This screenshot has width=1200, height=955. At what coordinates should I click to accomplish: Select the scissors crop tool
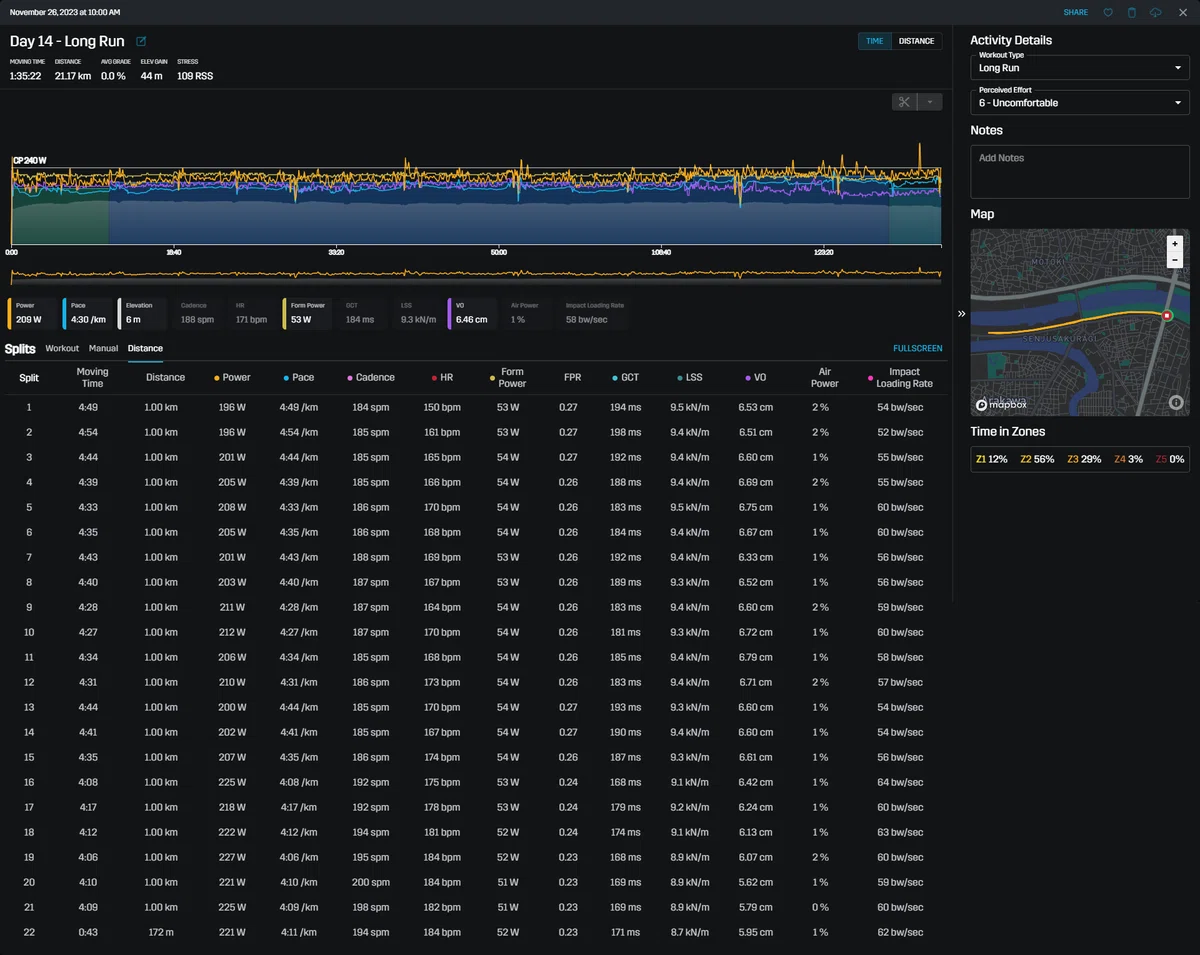tap(904, 102)
